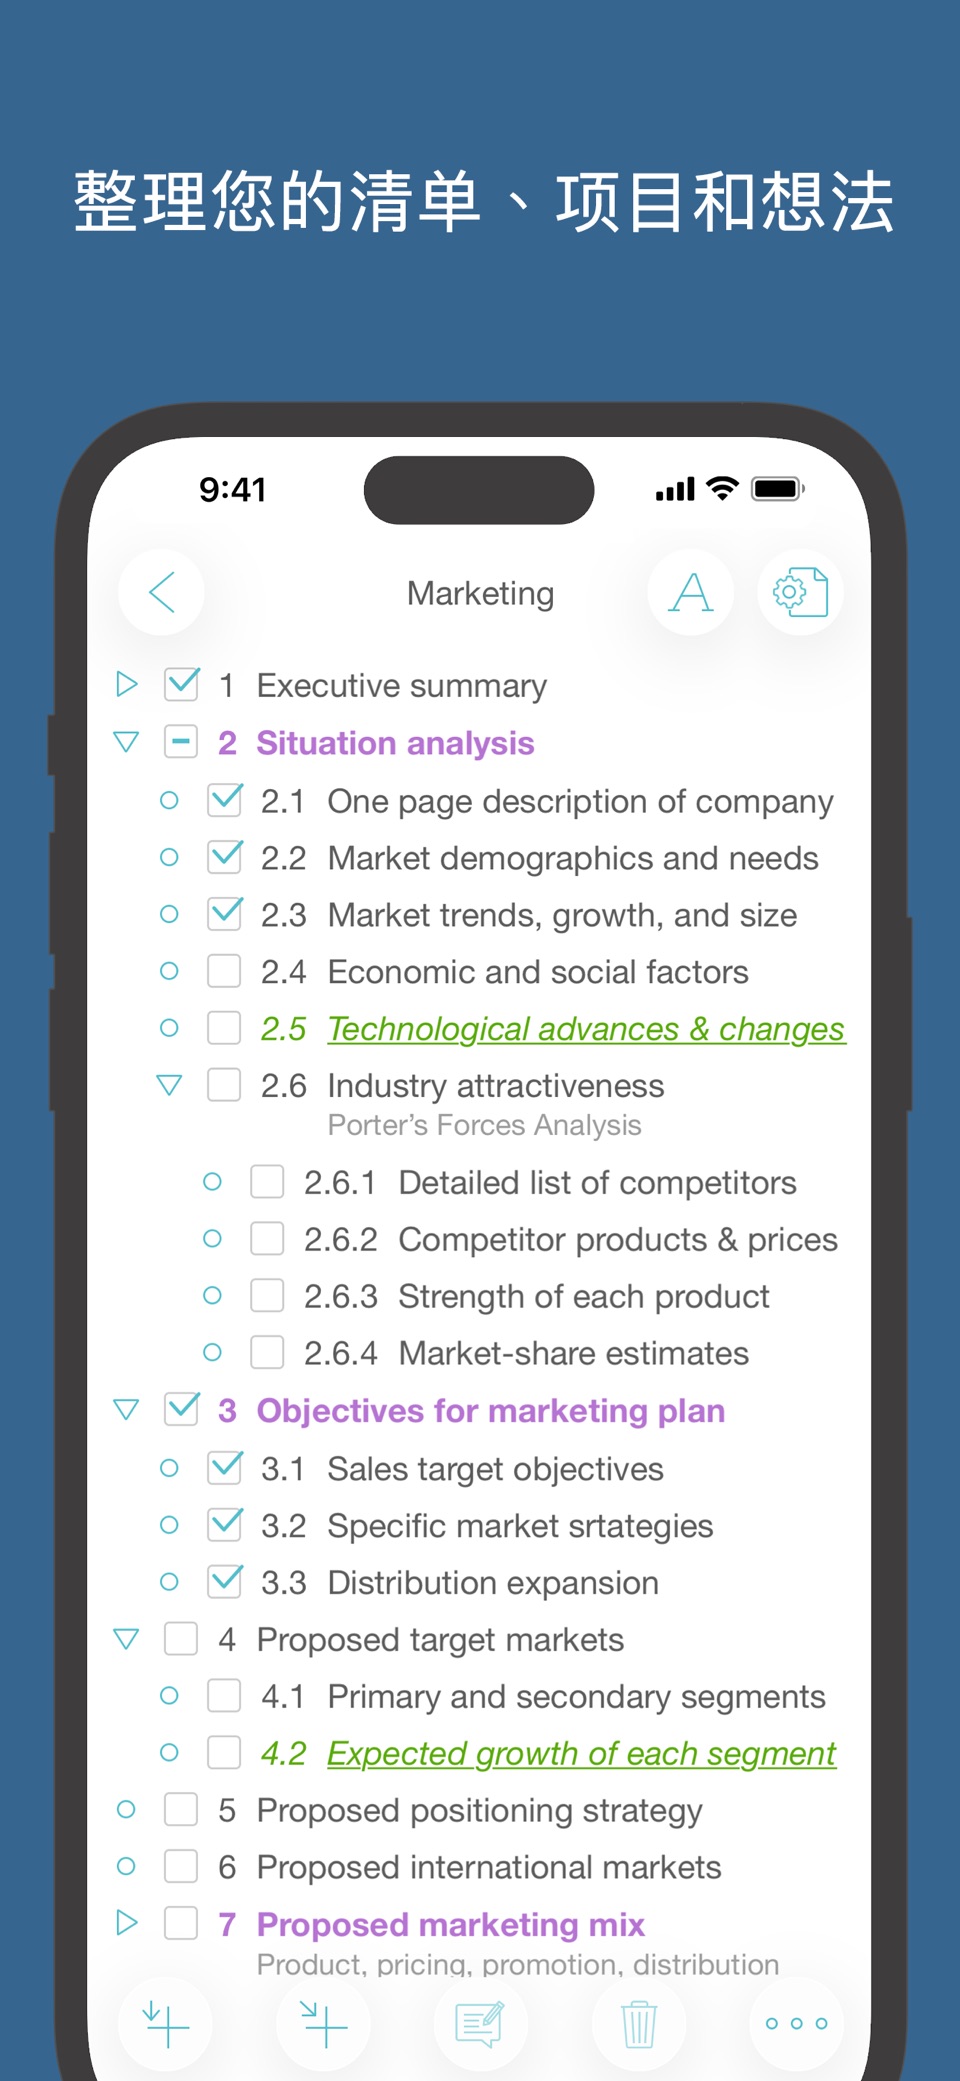
Task: Toggle the Situation analysis mixed-state checkbox
Action: pyautogui.click(x=181, y=742)
